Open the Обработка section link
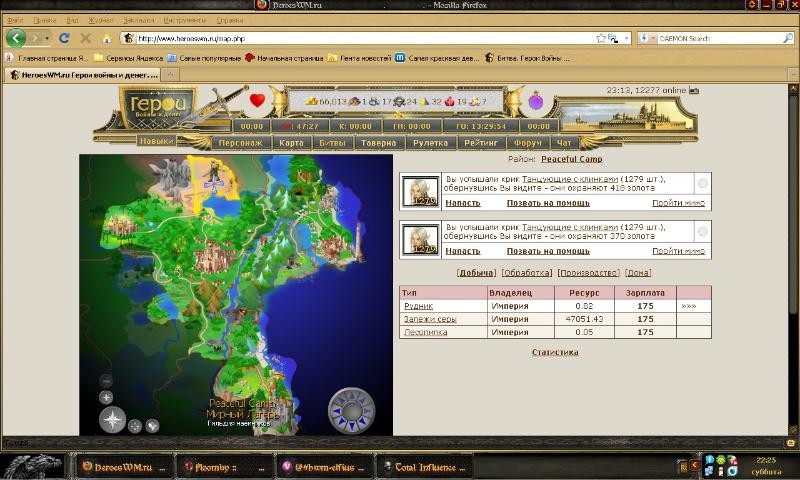Viewport: 800px width, 480px height. [x=527, y=273]
